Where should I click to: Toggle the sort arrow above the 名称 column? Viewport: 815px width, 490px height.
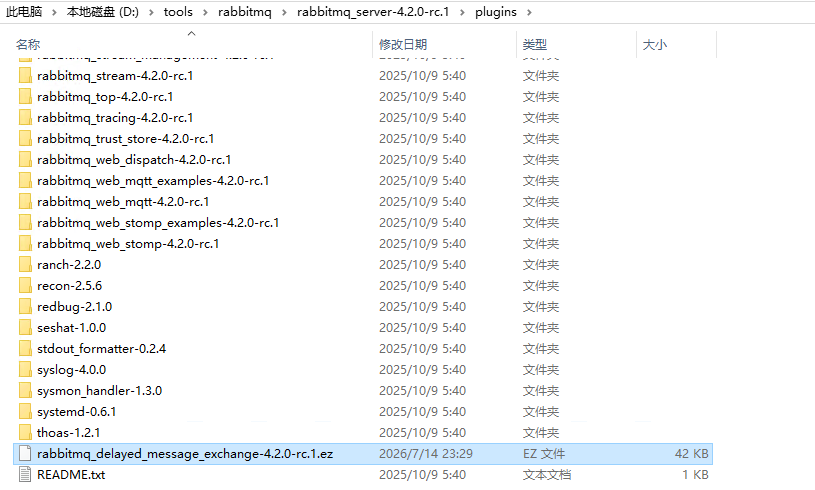(x=191, y=33)
